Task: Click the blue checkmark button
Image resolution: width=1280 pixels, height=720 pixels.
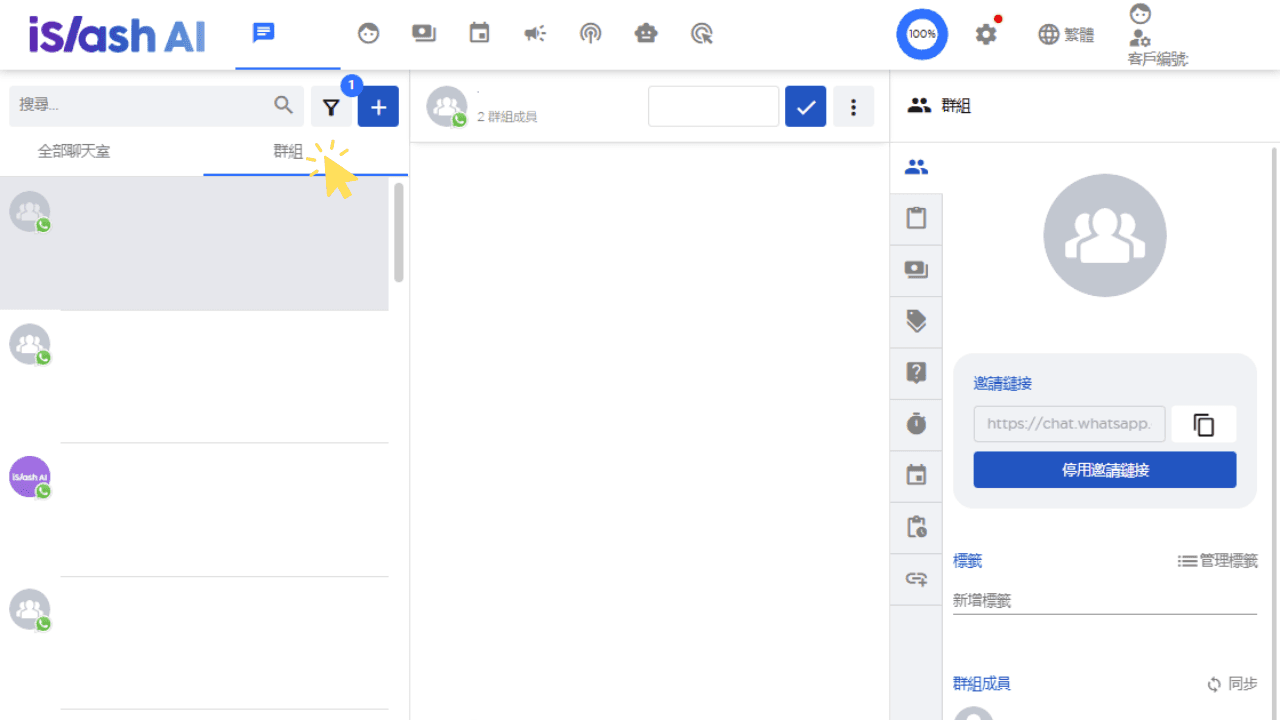Action: click(806, 106)
